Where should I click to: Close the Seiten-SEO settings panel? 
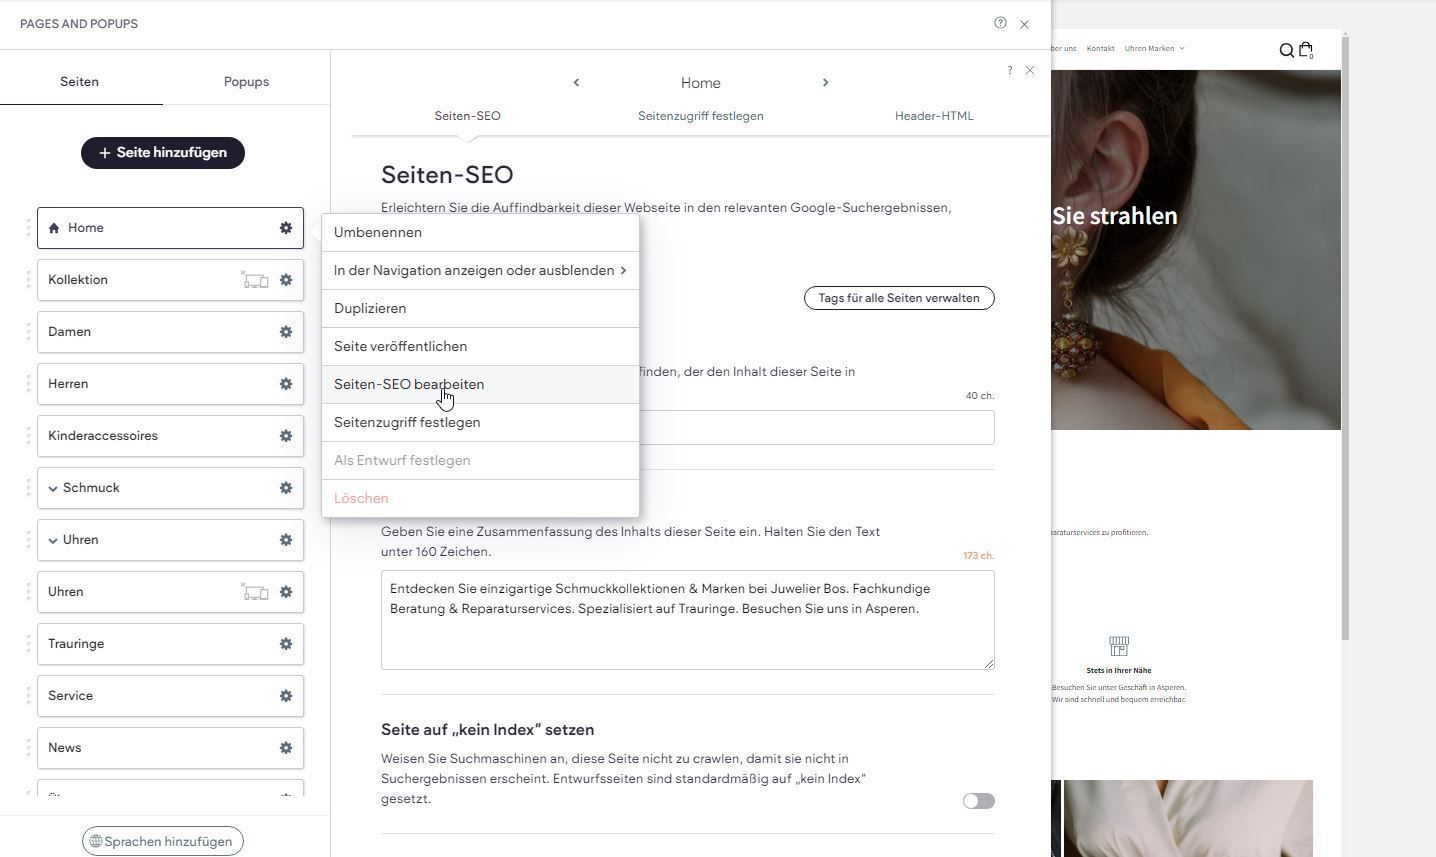pos(1030,70)
